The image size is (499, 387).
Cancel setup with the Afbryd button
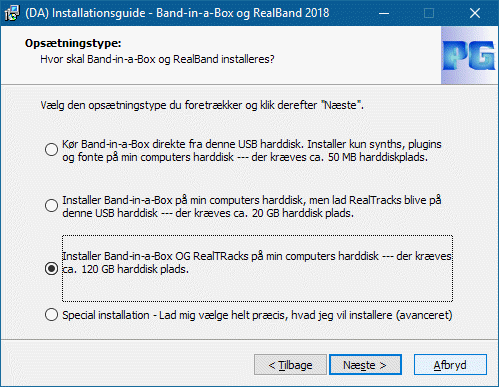[x=450, y=365]
